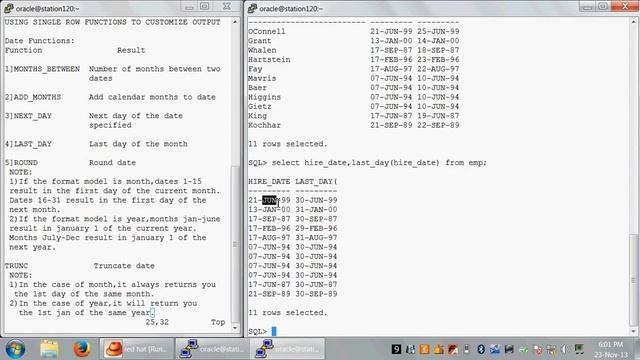Click the '31-JAN-00' last day value

pos(316,209)
